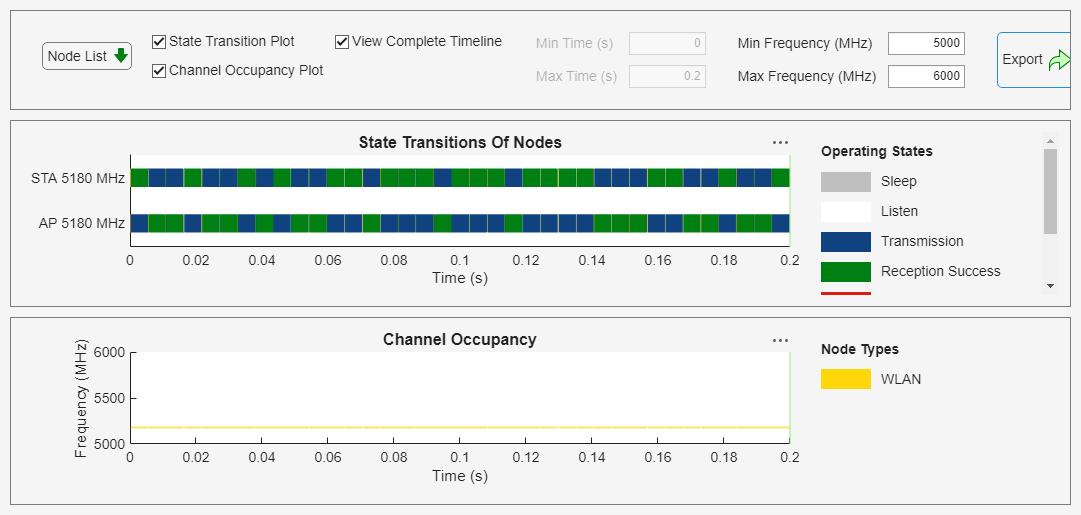1081x515 pixels.
Task: Open the Node List dropdown
Action: (87, 56)
